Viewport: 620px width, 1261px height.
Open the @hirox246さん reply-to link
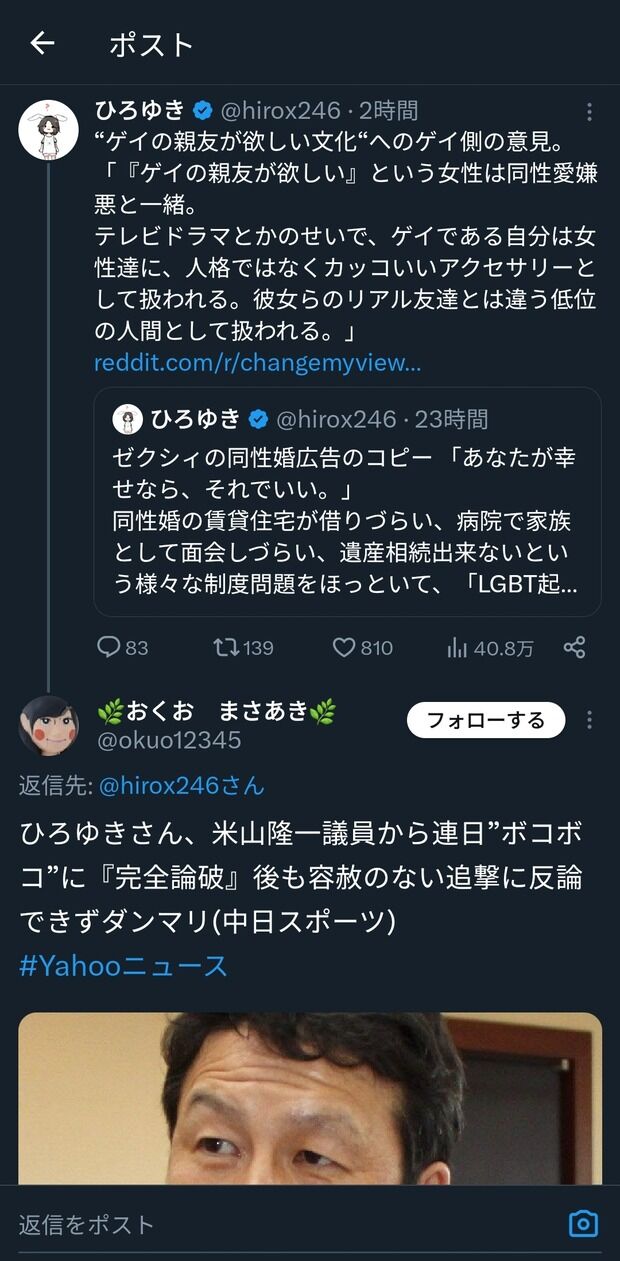(x=180, y=787)
